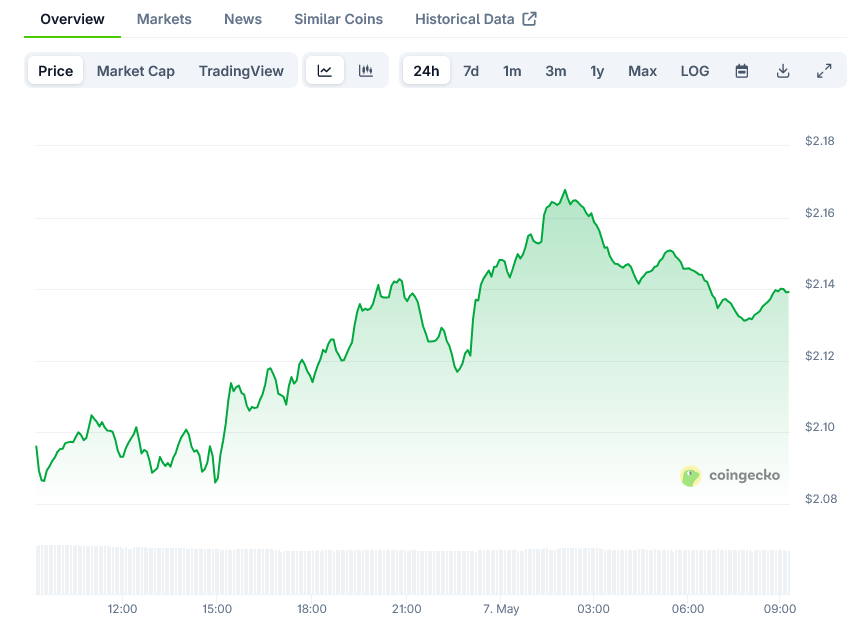847x638 pixels.
Task: Switch to the 7d time range
Action: (471, 71)
